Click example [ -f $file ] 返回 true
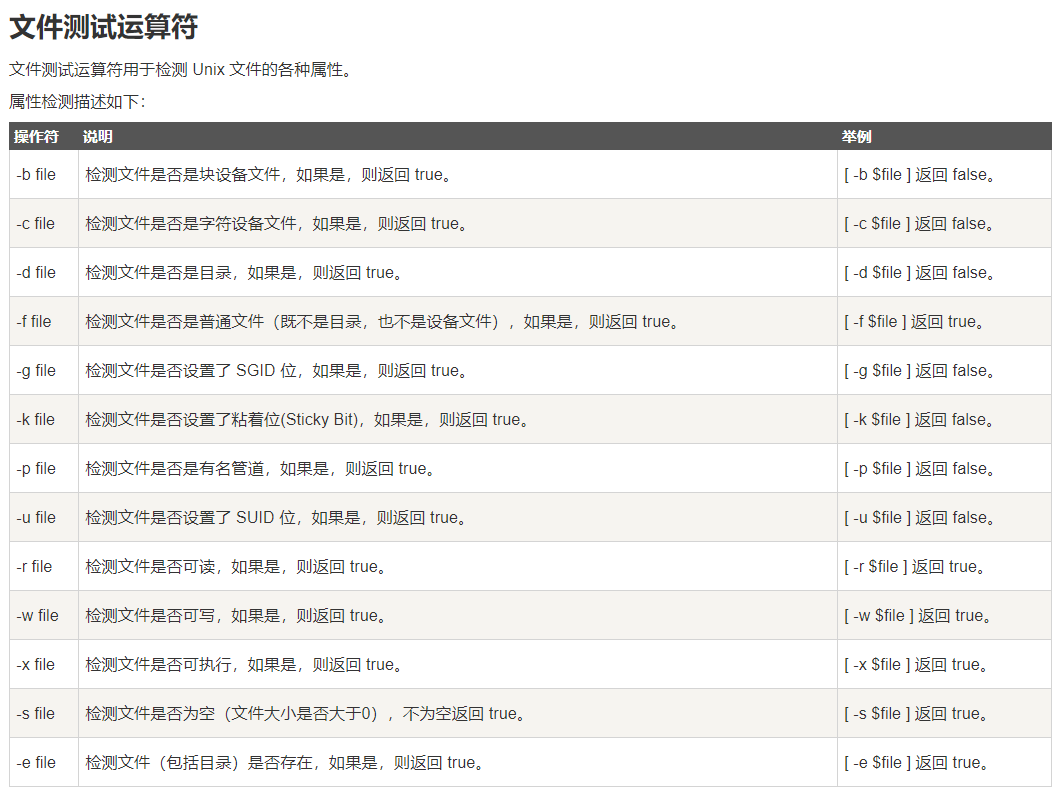1058x788 pixels. 914,322
